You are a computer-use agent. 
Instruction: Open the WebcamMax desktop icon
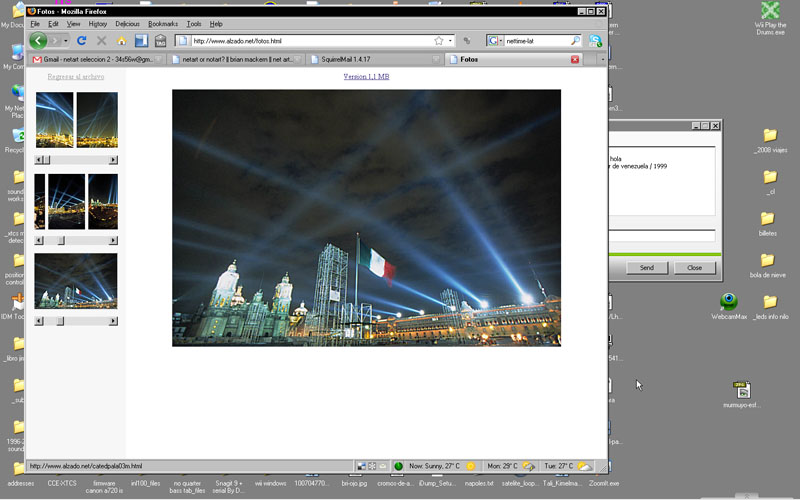pyautogui.click(x=729, y=302)
